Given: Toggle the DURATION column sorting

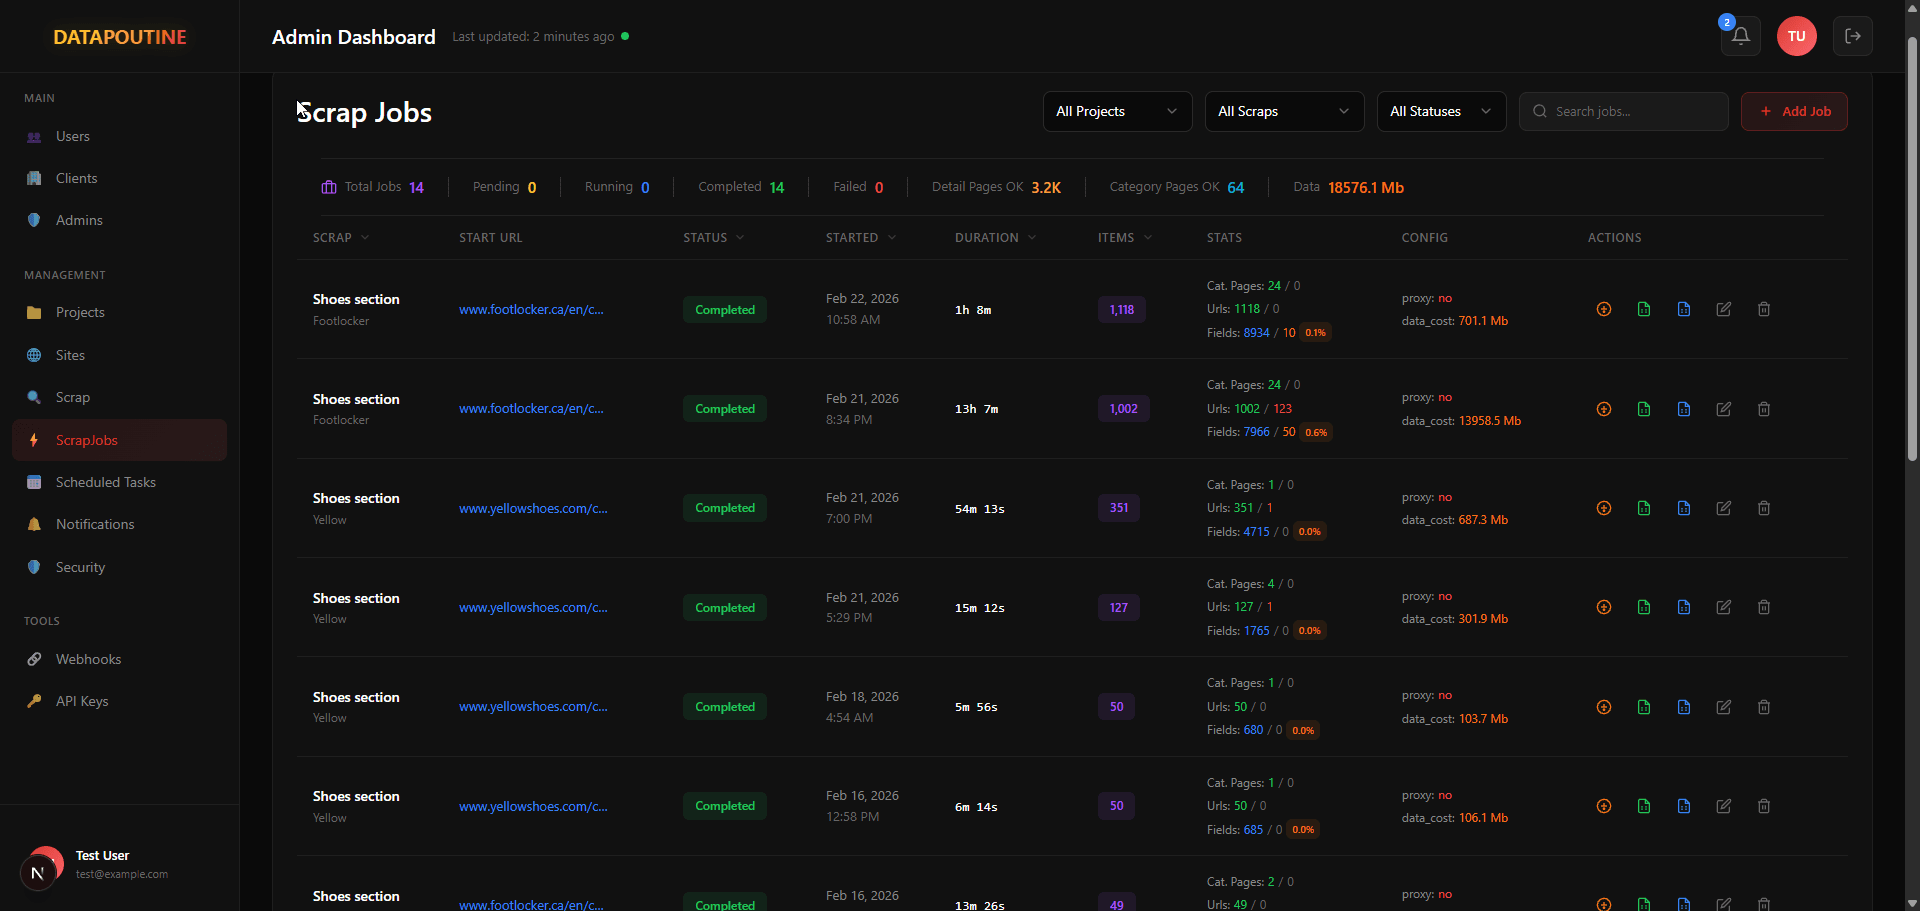Looking at the screenshot, I should 1032,237.
